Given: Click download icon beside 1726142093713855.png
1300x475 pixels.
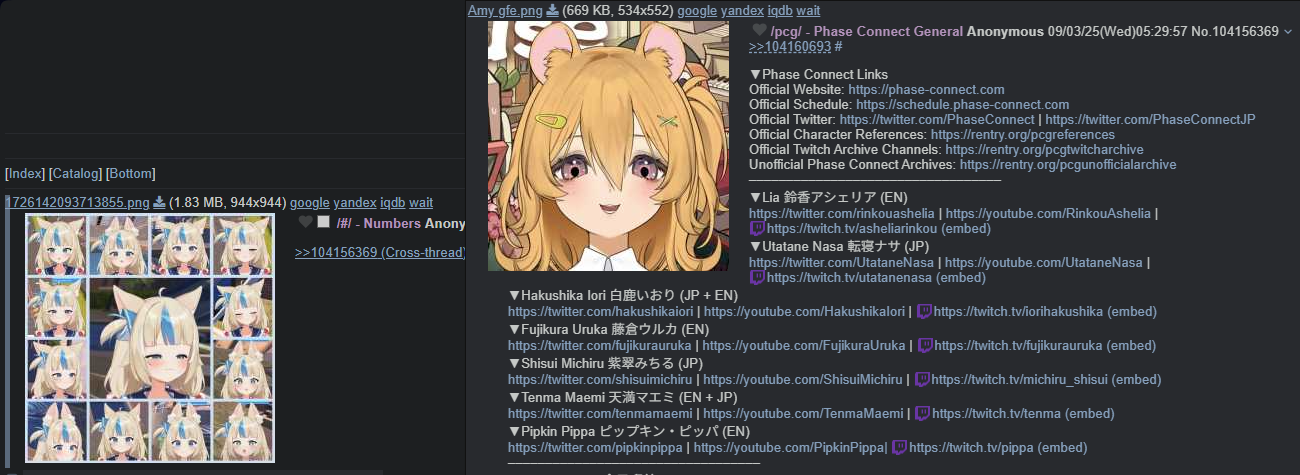Looking at the screenshot, I should (159, 202).
